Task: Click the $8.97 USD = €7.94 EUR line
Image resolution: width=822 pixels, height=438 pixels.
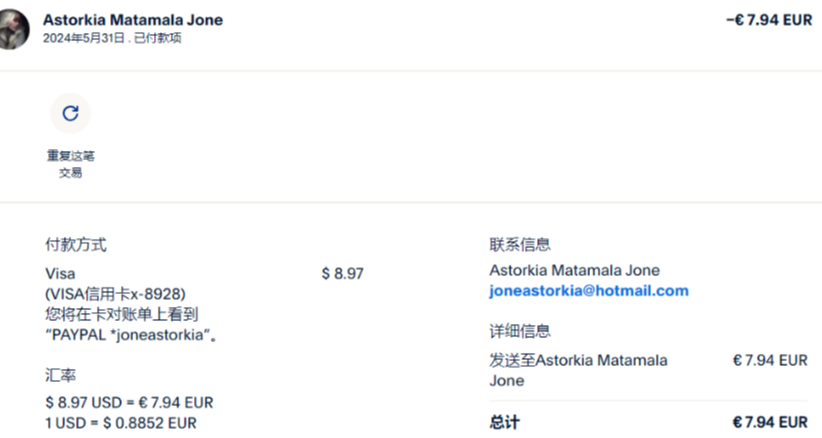Action: (x=129, y=402)
